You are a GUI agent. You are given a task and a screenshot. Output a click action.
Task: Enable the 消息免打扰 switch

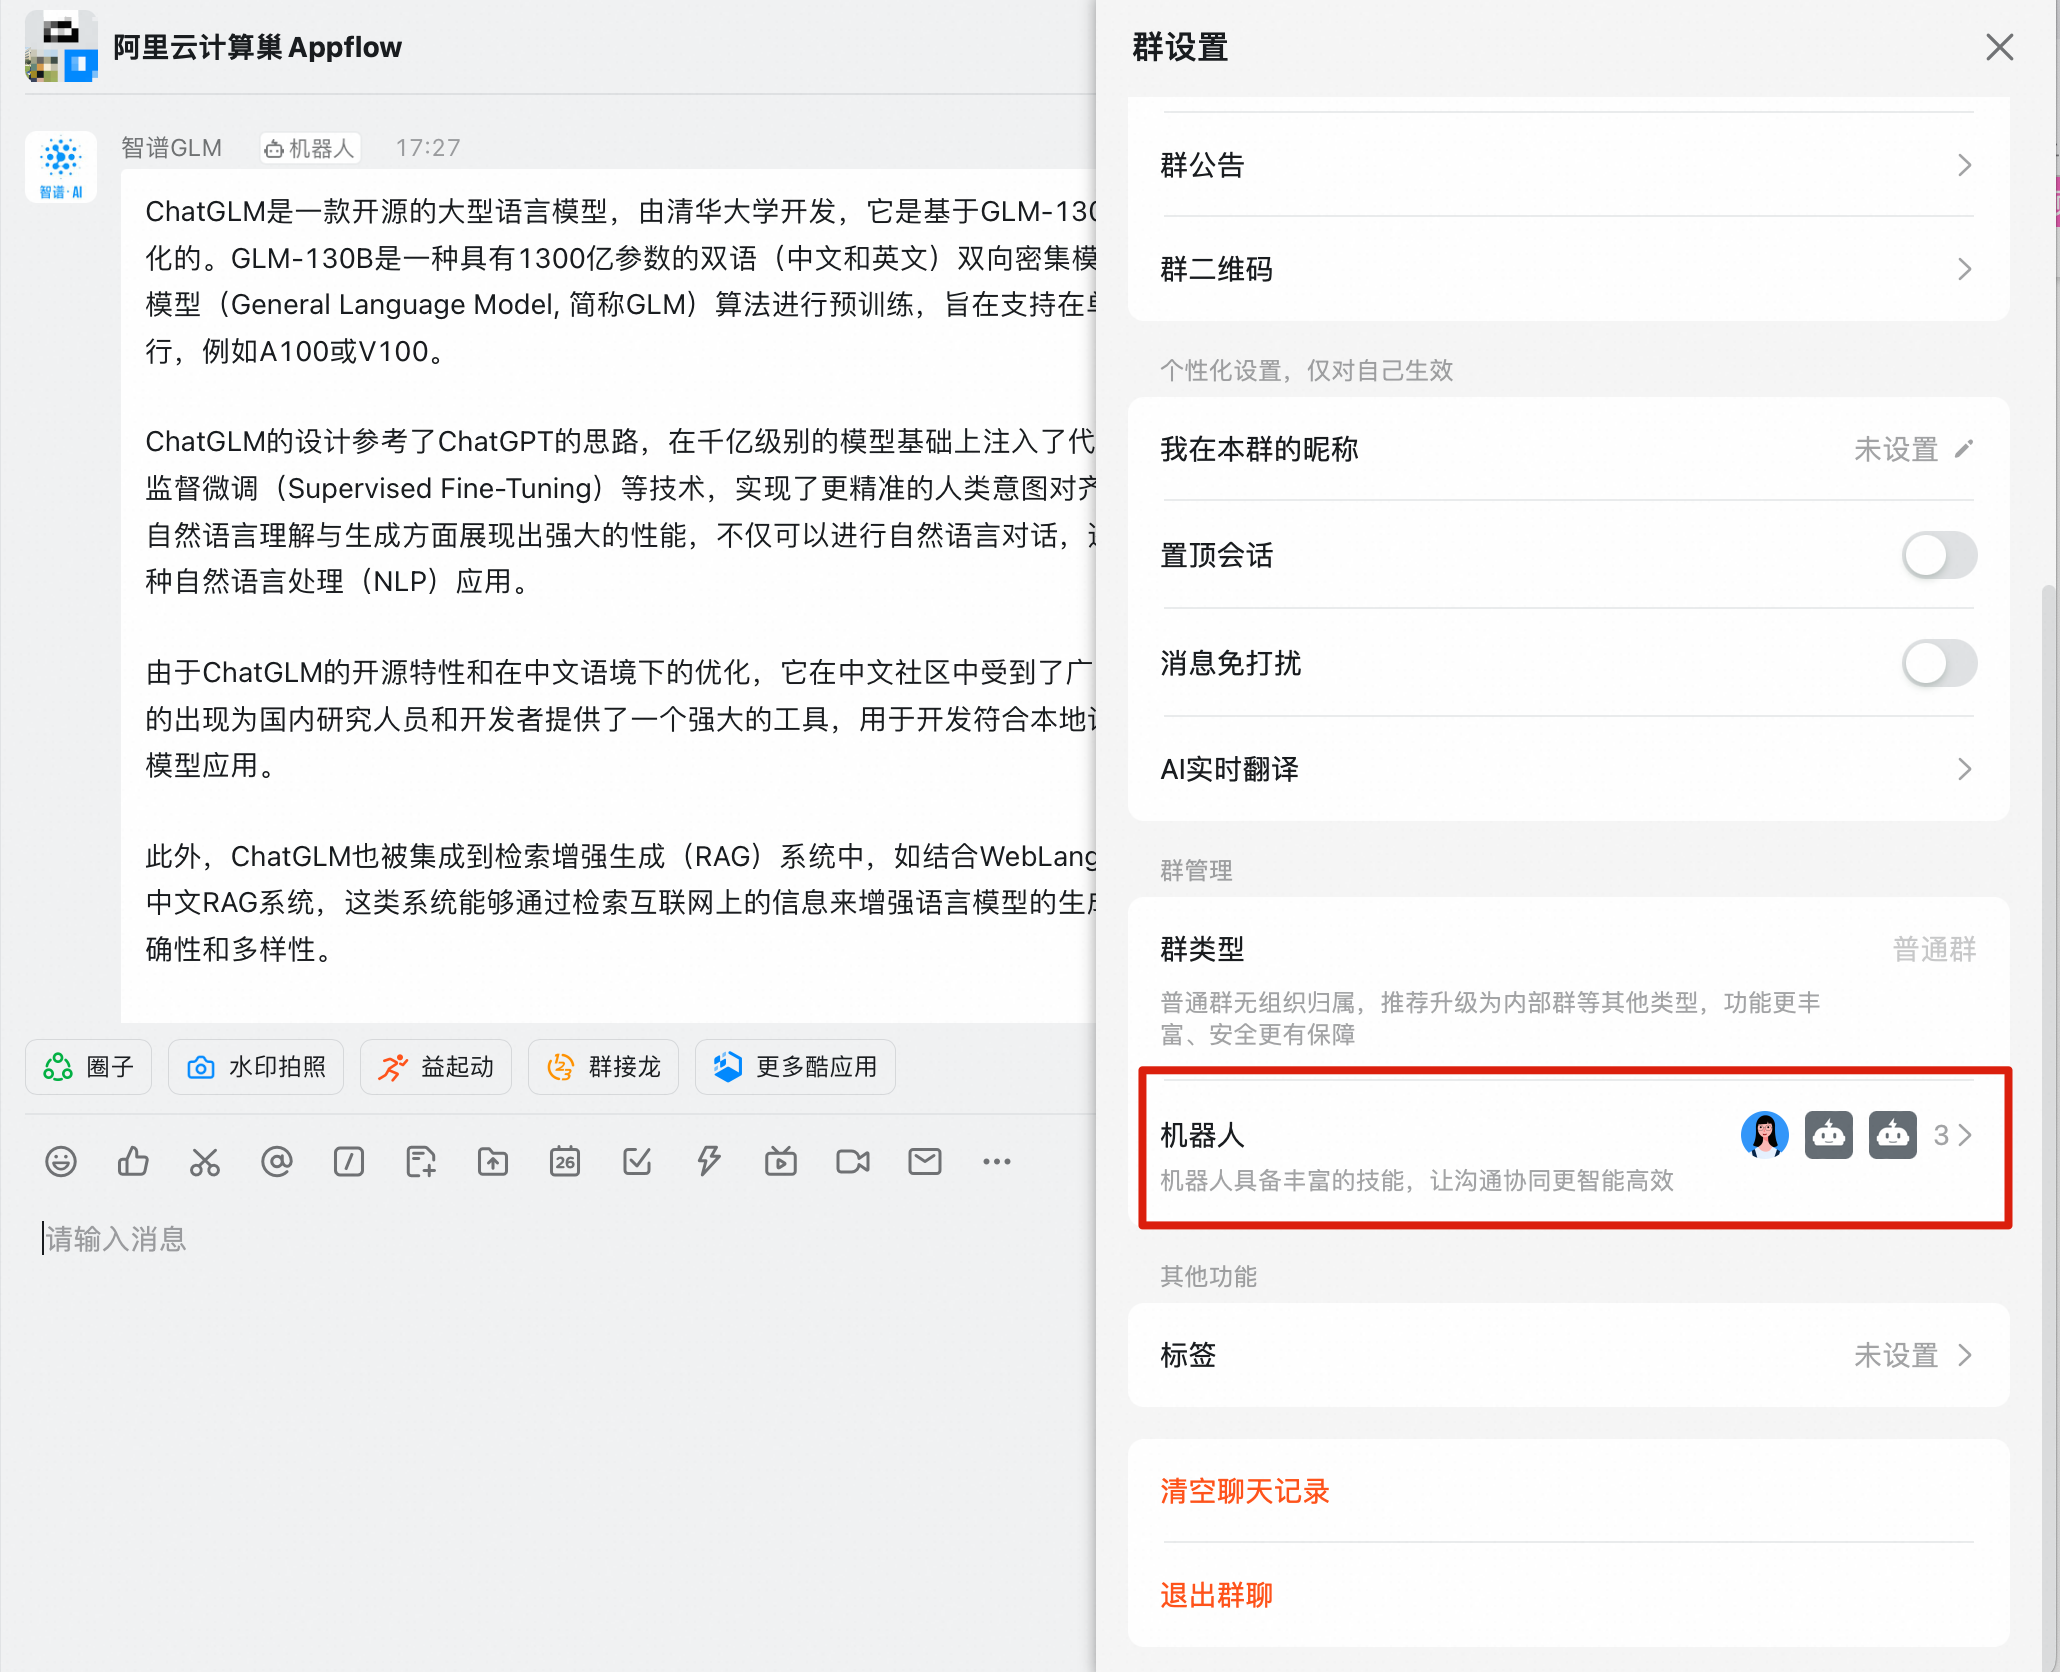tap(1938, 663)
